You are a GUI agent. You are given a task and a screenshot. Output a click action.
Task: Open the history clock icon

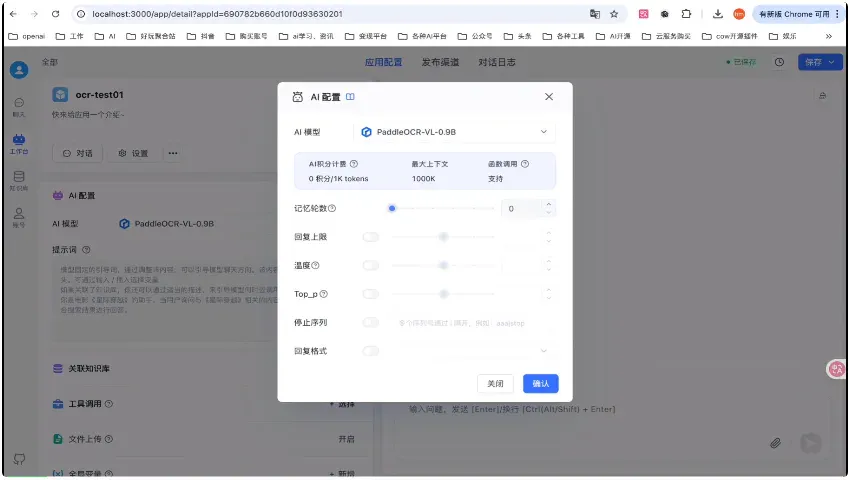779,62
